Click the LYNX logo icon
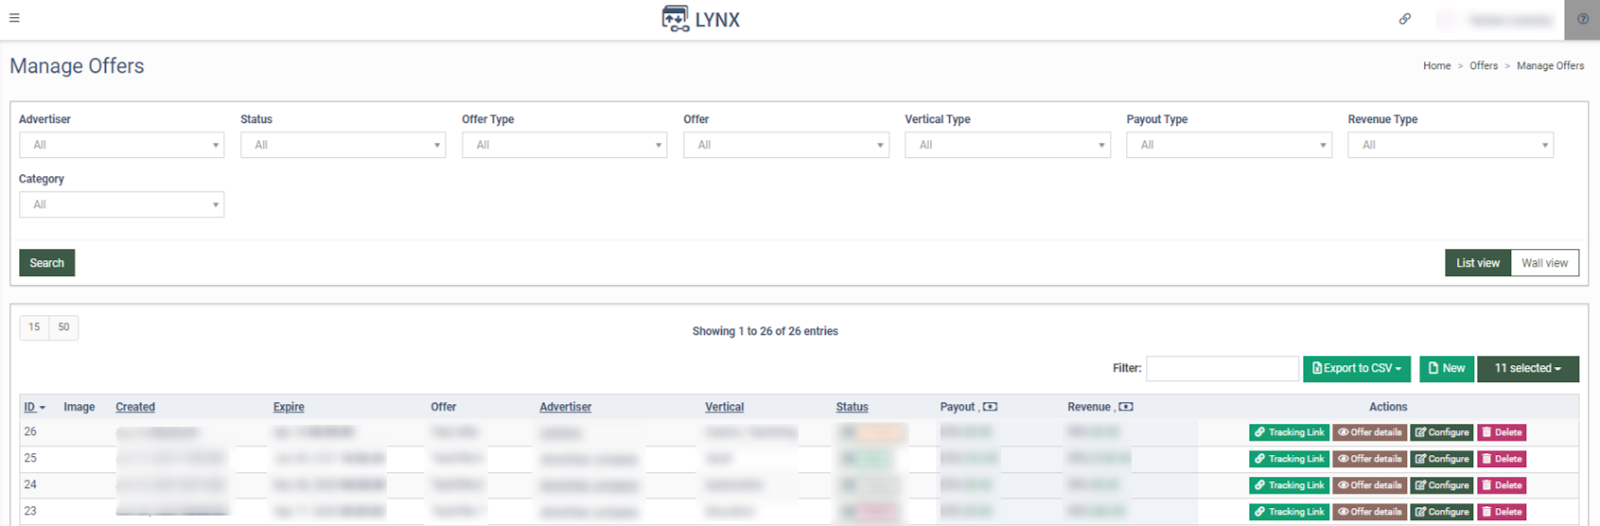The image size is (1600, 526). coord(675,19)
